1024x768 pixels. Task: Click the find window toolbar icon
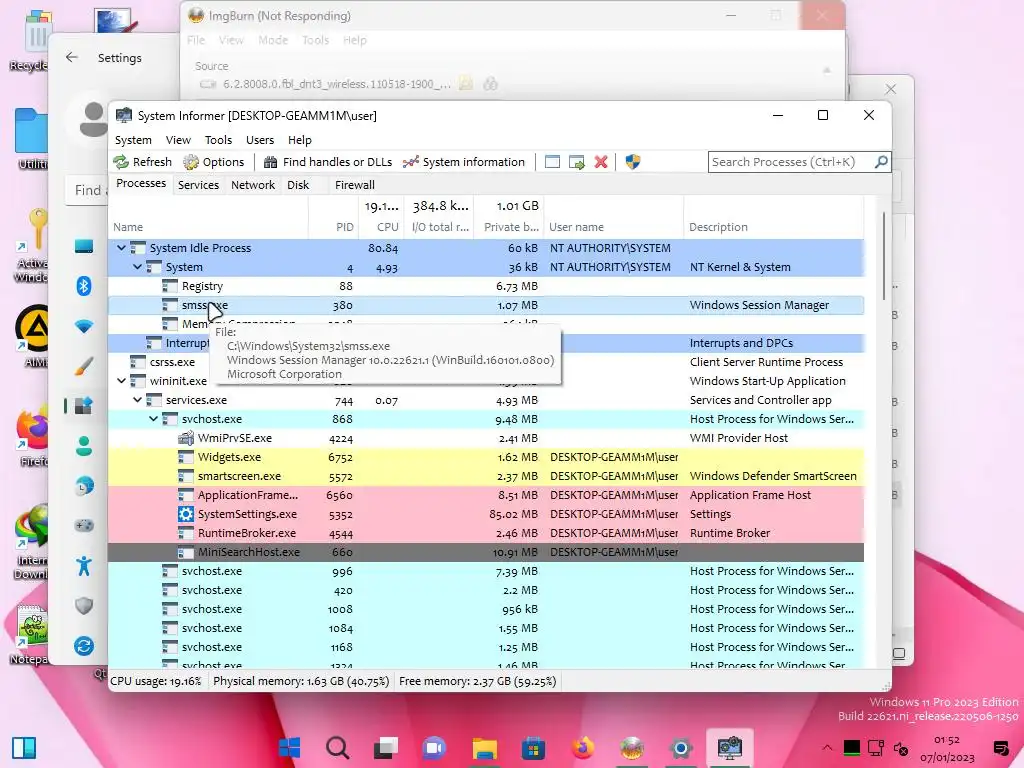[552, 162]
